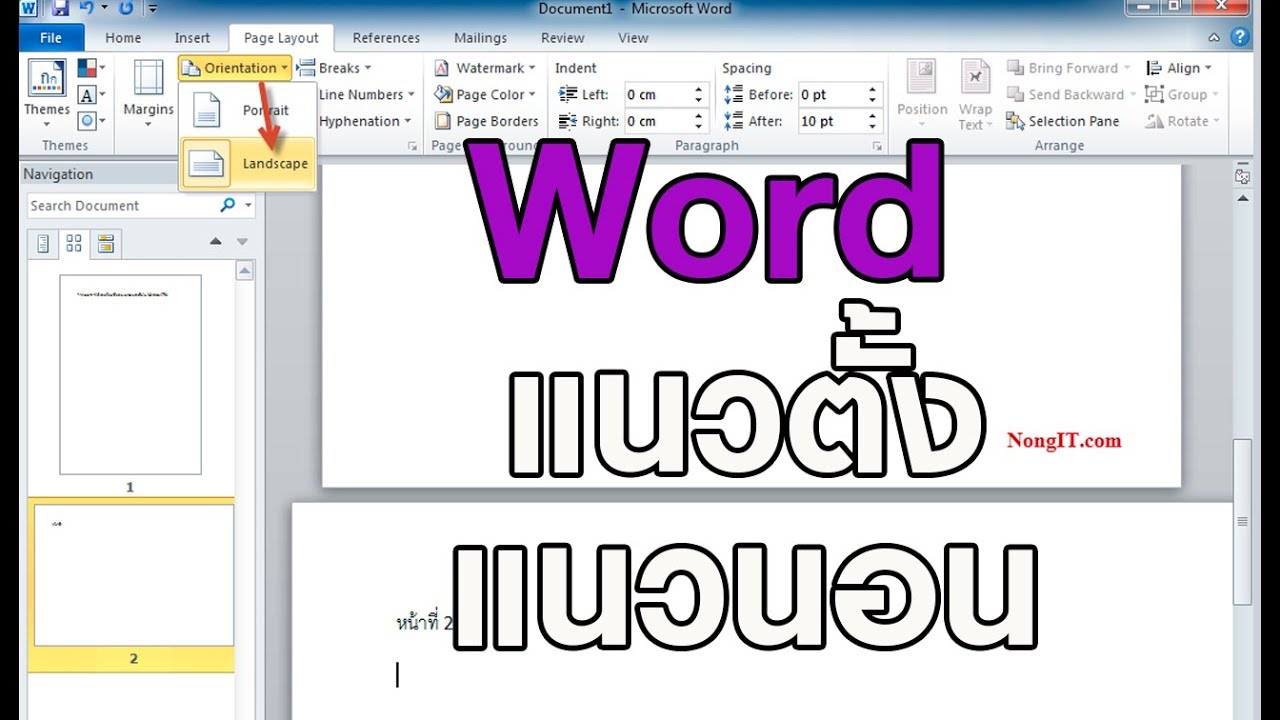Click the document vertical scrollbar thumb
This screenshot has width=1280, height=720.
[x=1243, y=521]
